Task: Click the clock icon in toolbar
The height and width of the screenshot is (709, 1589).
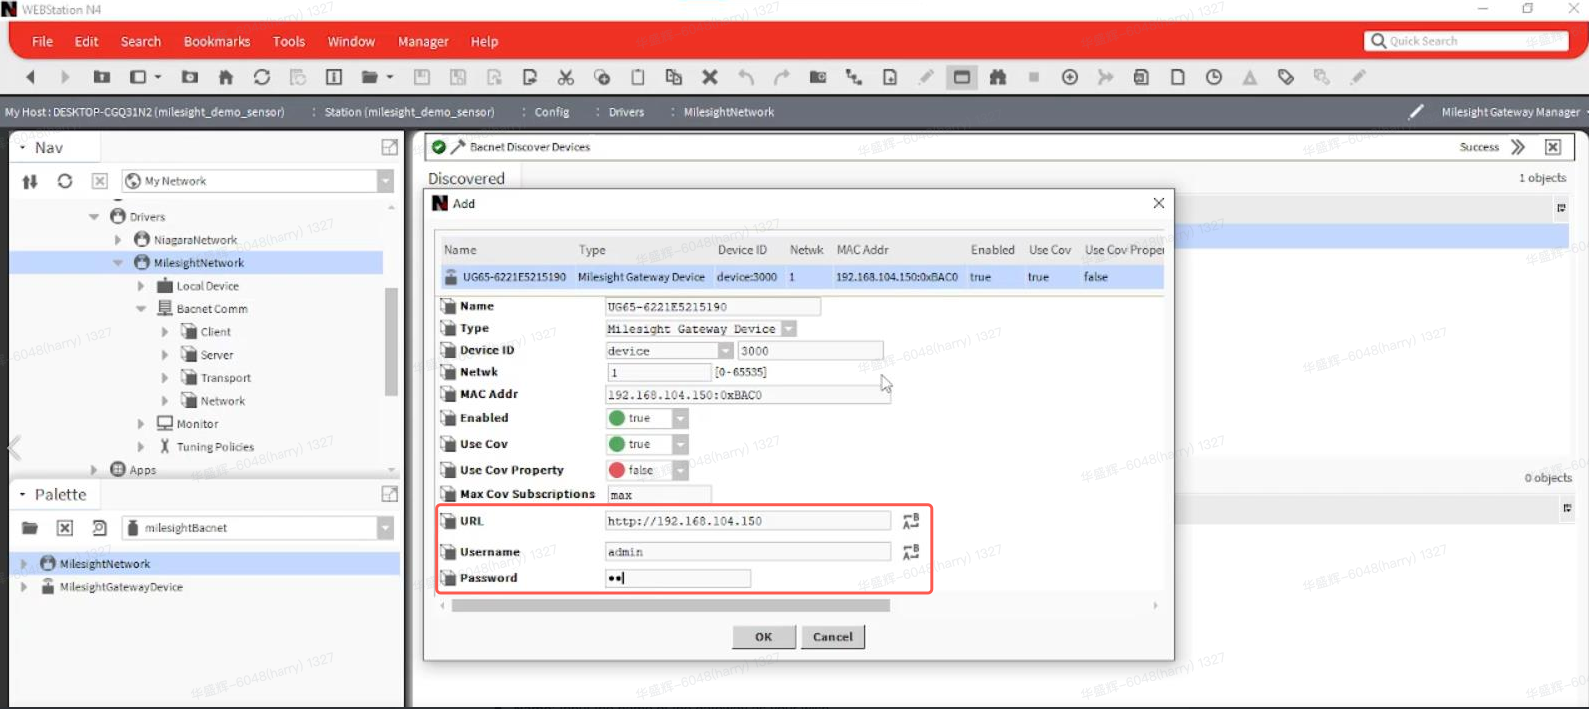Action: (x=1214, y=77)
